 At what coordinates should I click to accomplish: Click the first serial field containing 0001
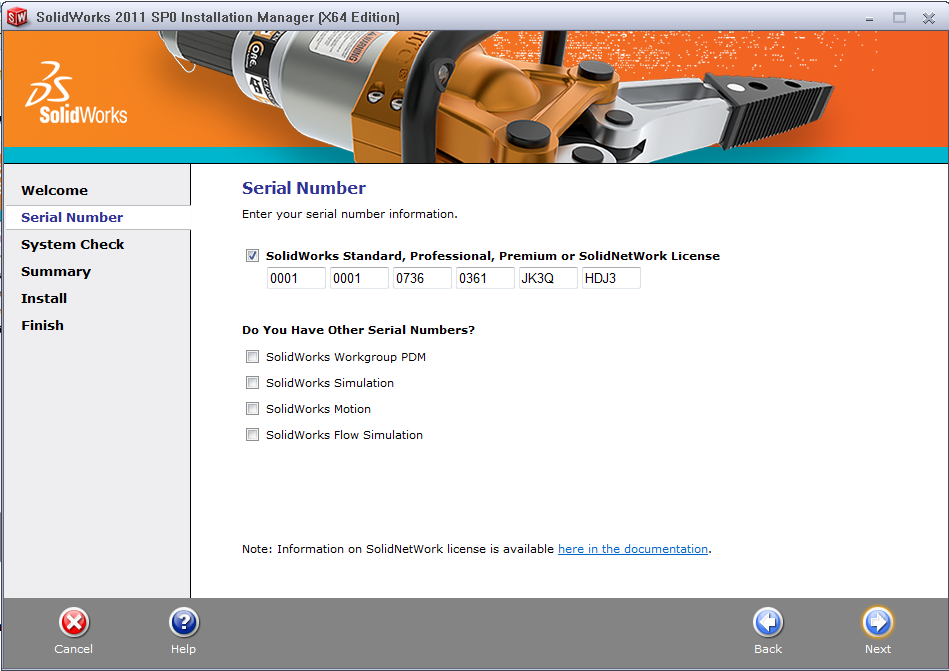coord(296,278)
